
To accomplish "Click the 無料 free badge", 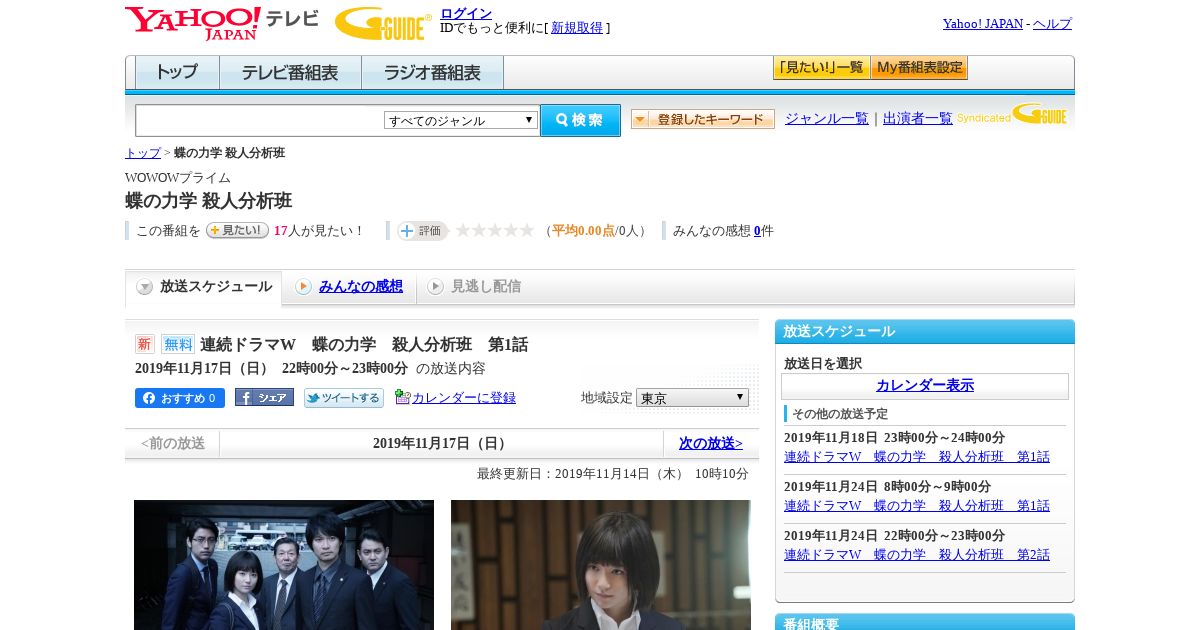I will pos(178,344).
